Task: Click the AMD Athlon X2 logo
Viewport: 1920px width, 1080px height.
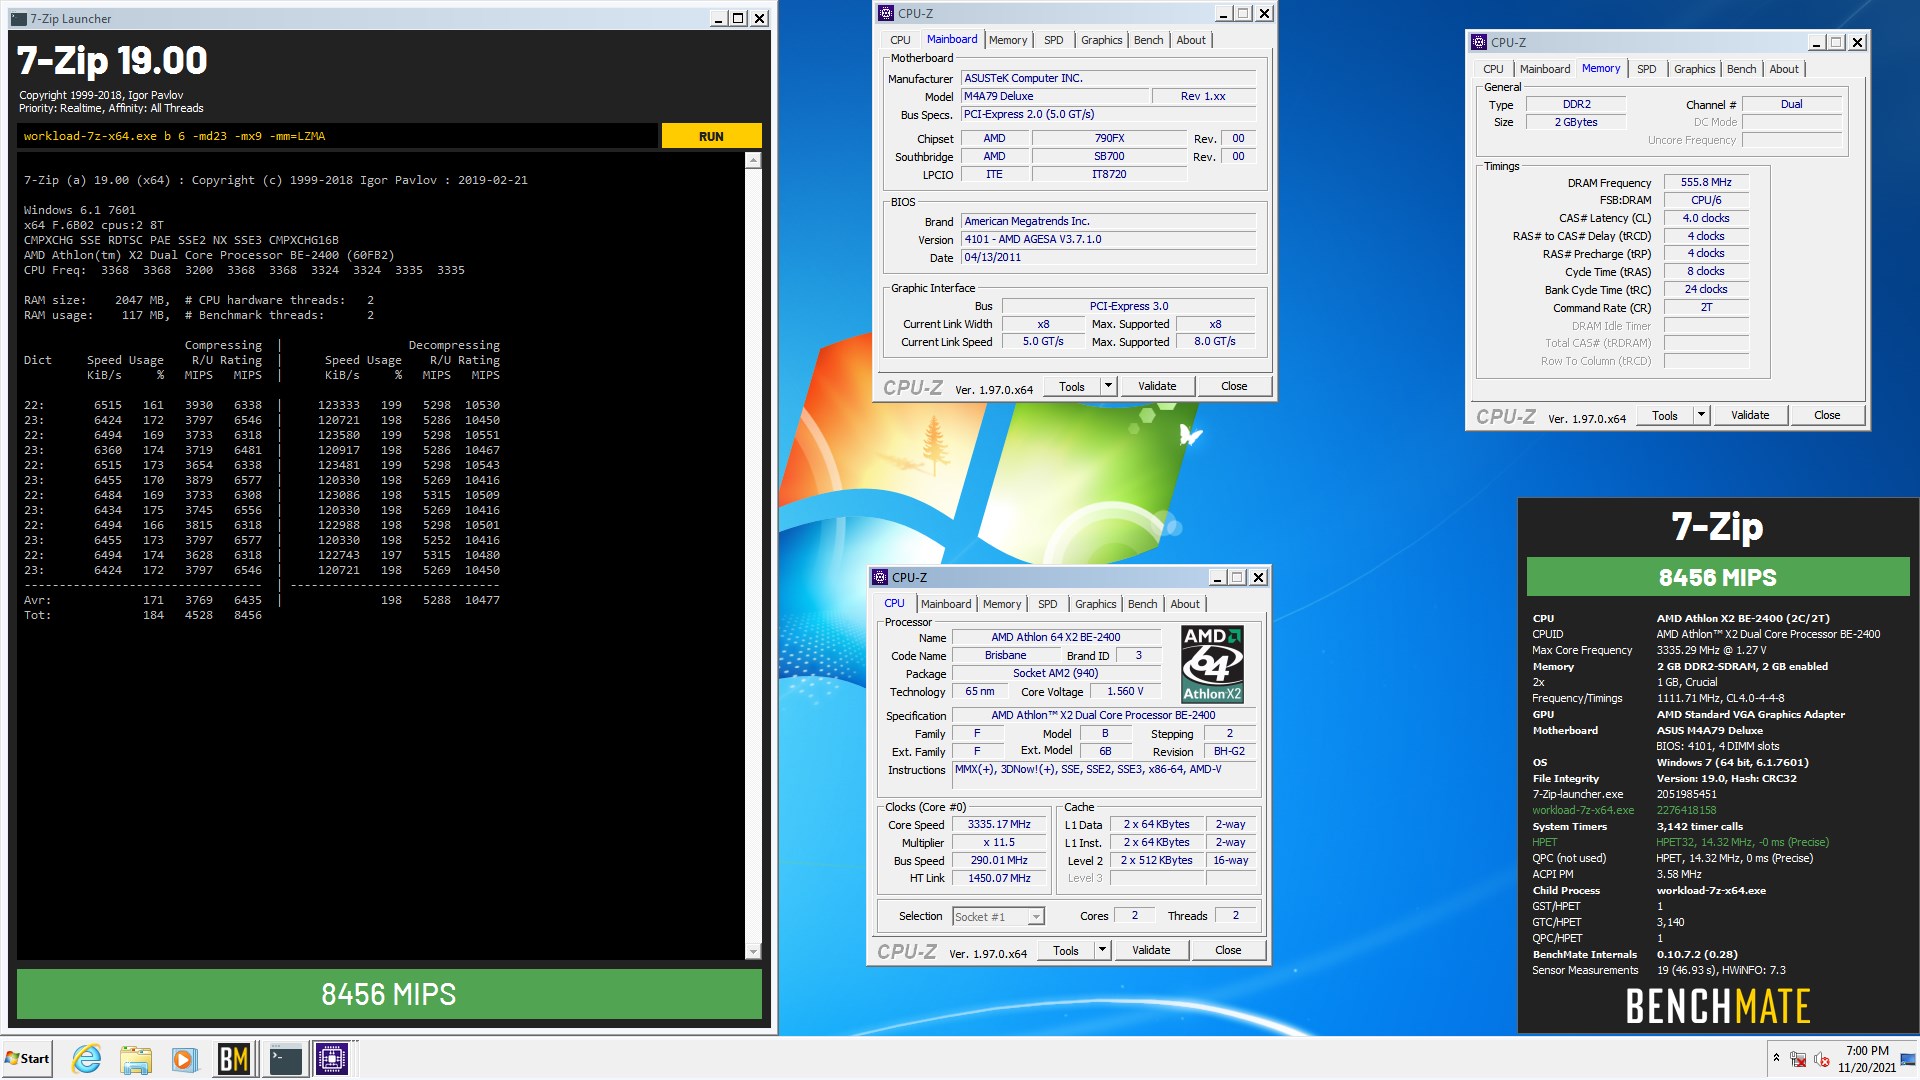Action: (x=1212, y=664)
